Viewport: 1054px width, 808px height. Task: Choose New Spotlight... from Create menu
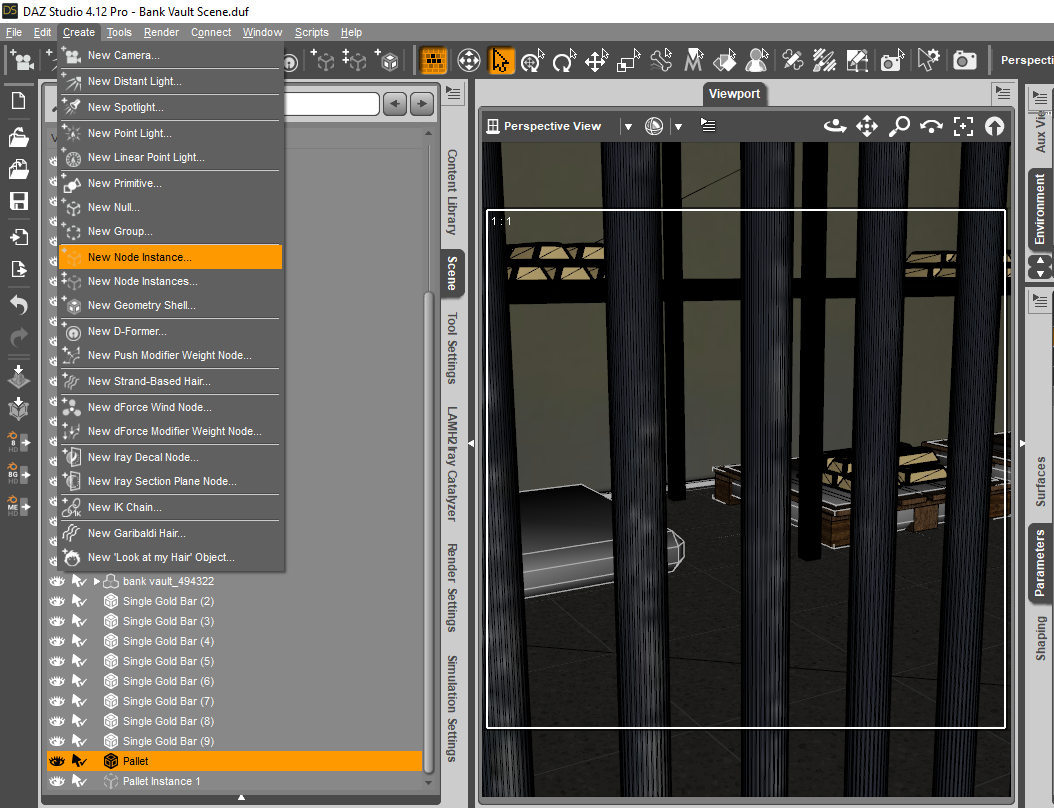click(171, 107)
